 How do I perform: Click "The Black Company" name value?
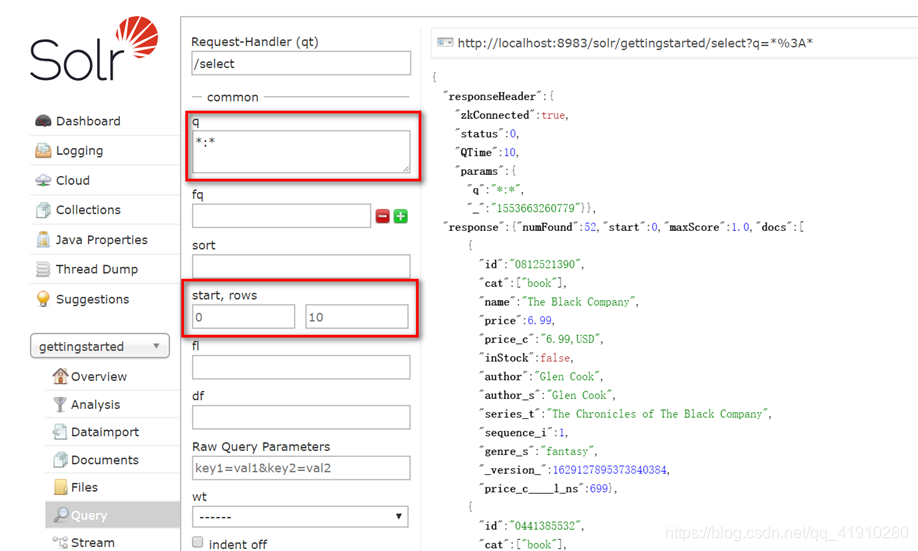click(x=578, y=302)
